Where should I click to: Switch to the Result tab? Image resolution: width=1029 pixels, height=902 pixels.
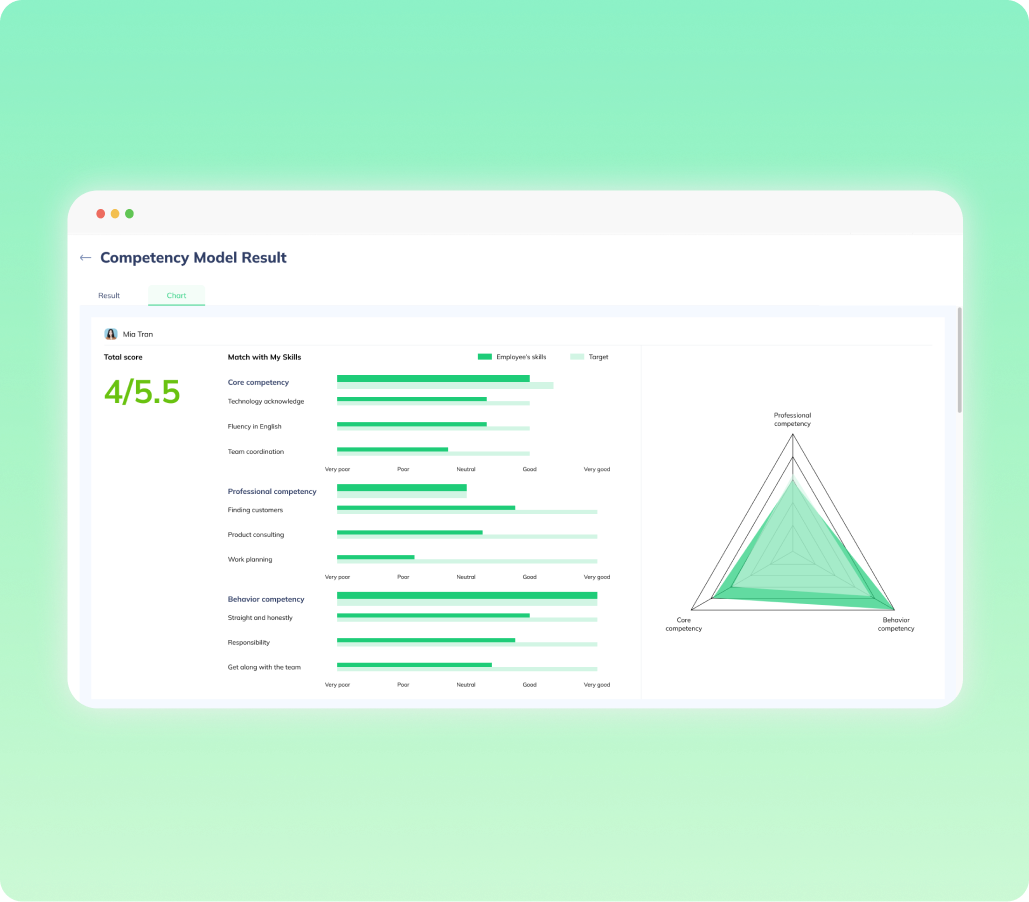tap(109, 296)
